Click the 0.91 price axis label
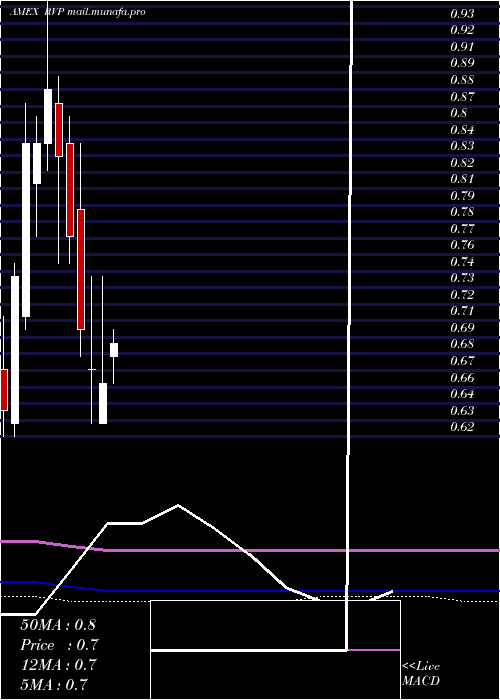Viewport: 500px width, 700px height. click(x=462, y=47)
